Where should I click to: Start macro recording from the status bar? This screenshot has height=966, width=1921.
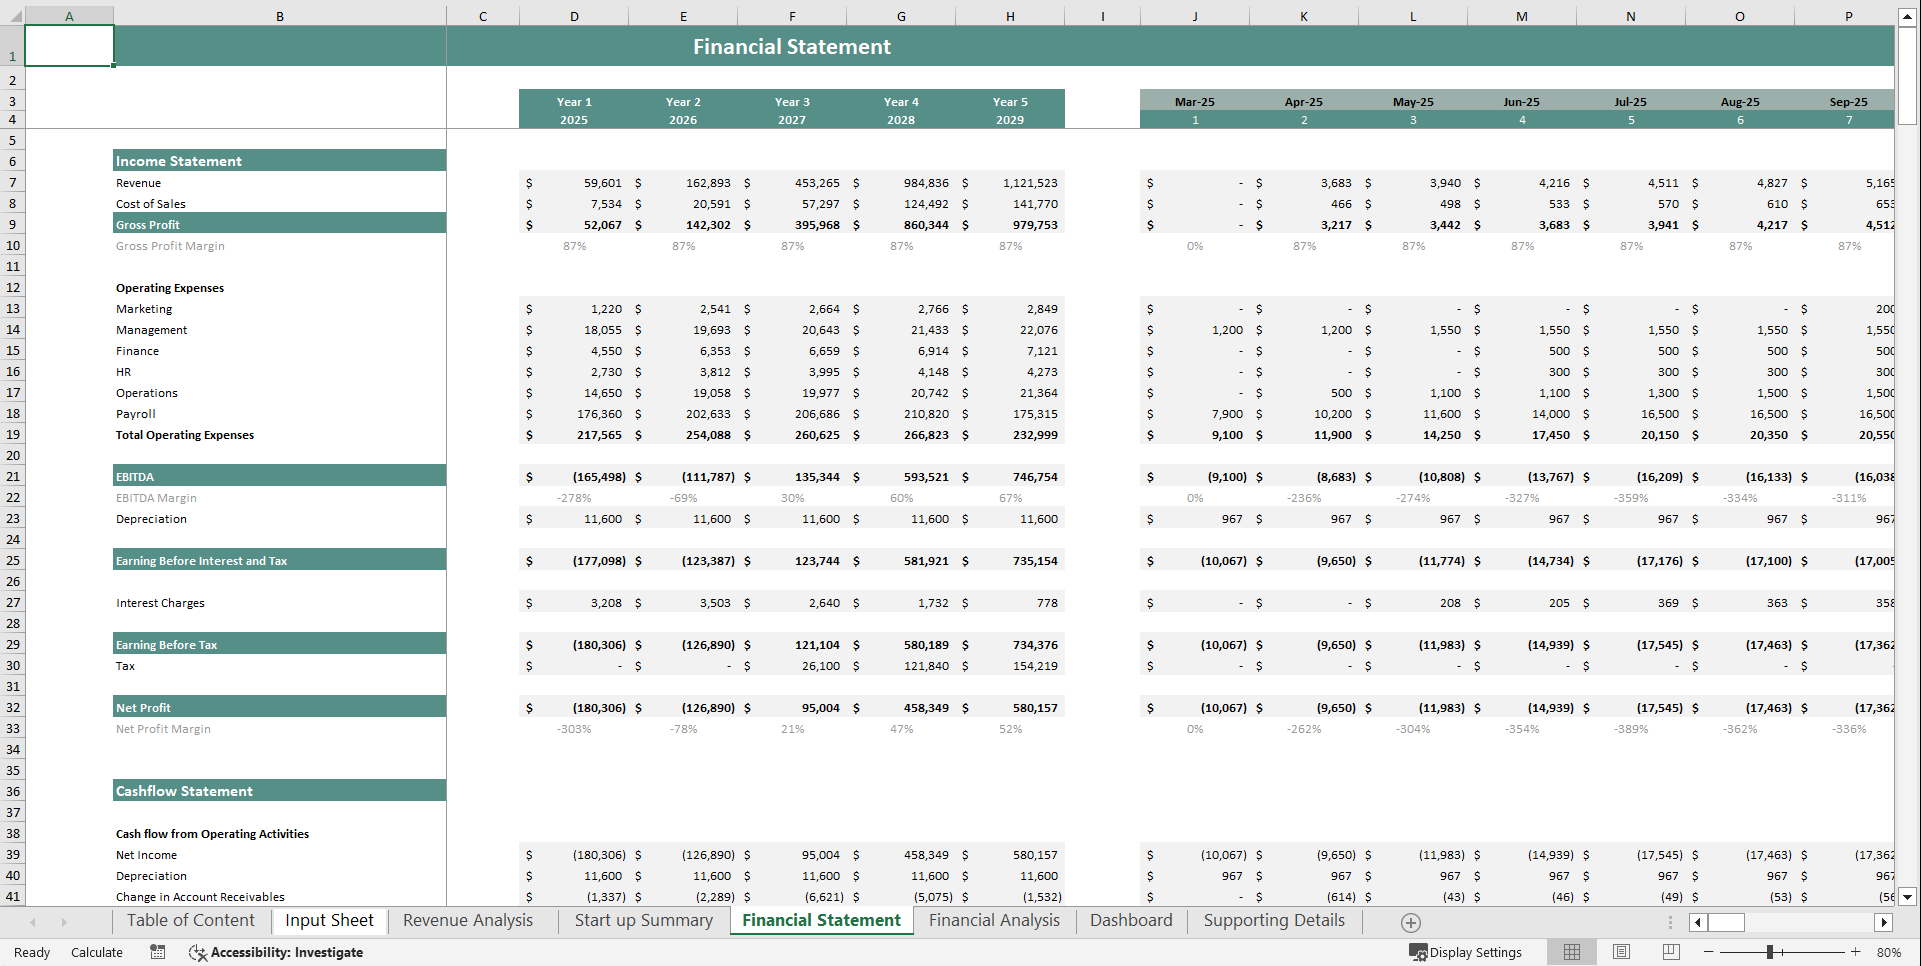[157, 952]
